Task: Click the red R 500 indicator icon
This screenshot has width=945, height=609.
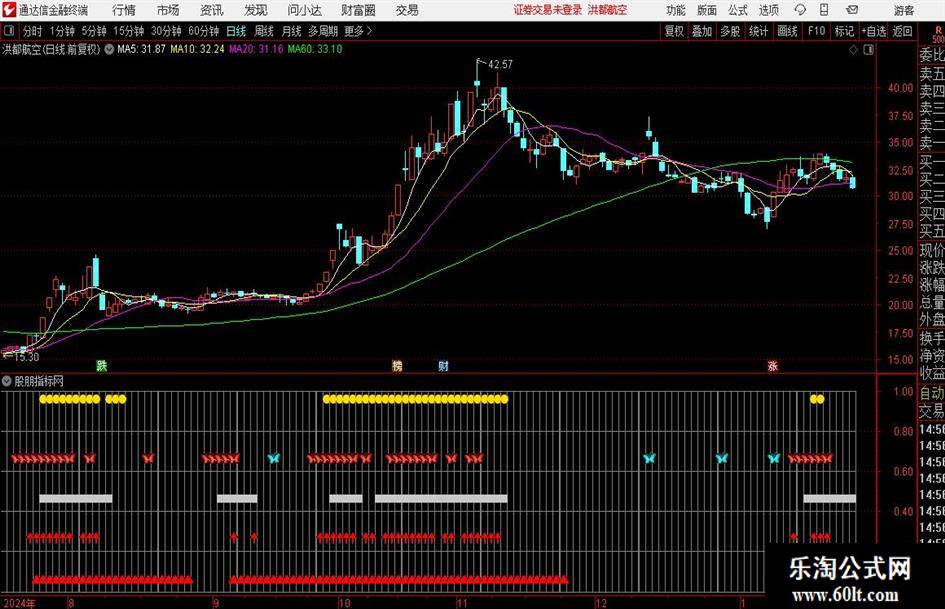Action: (x=938, y=34)
